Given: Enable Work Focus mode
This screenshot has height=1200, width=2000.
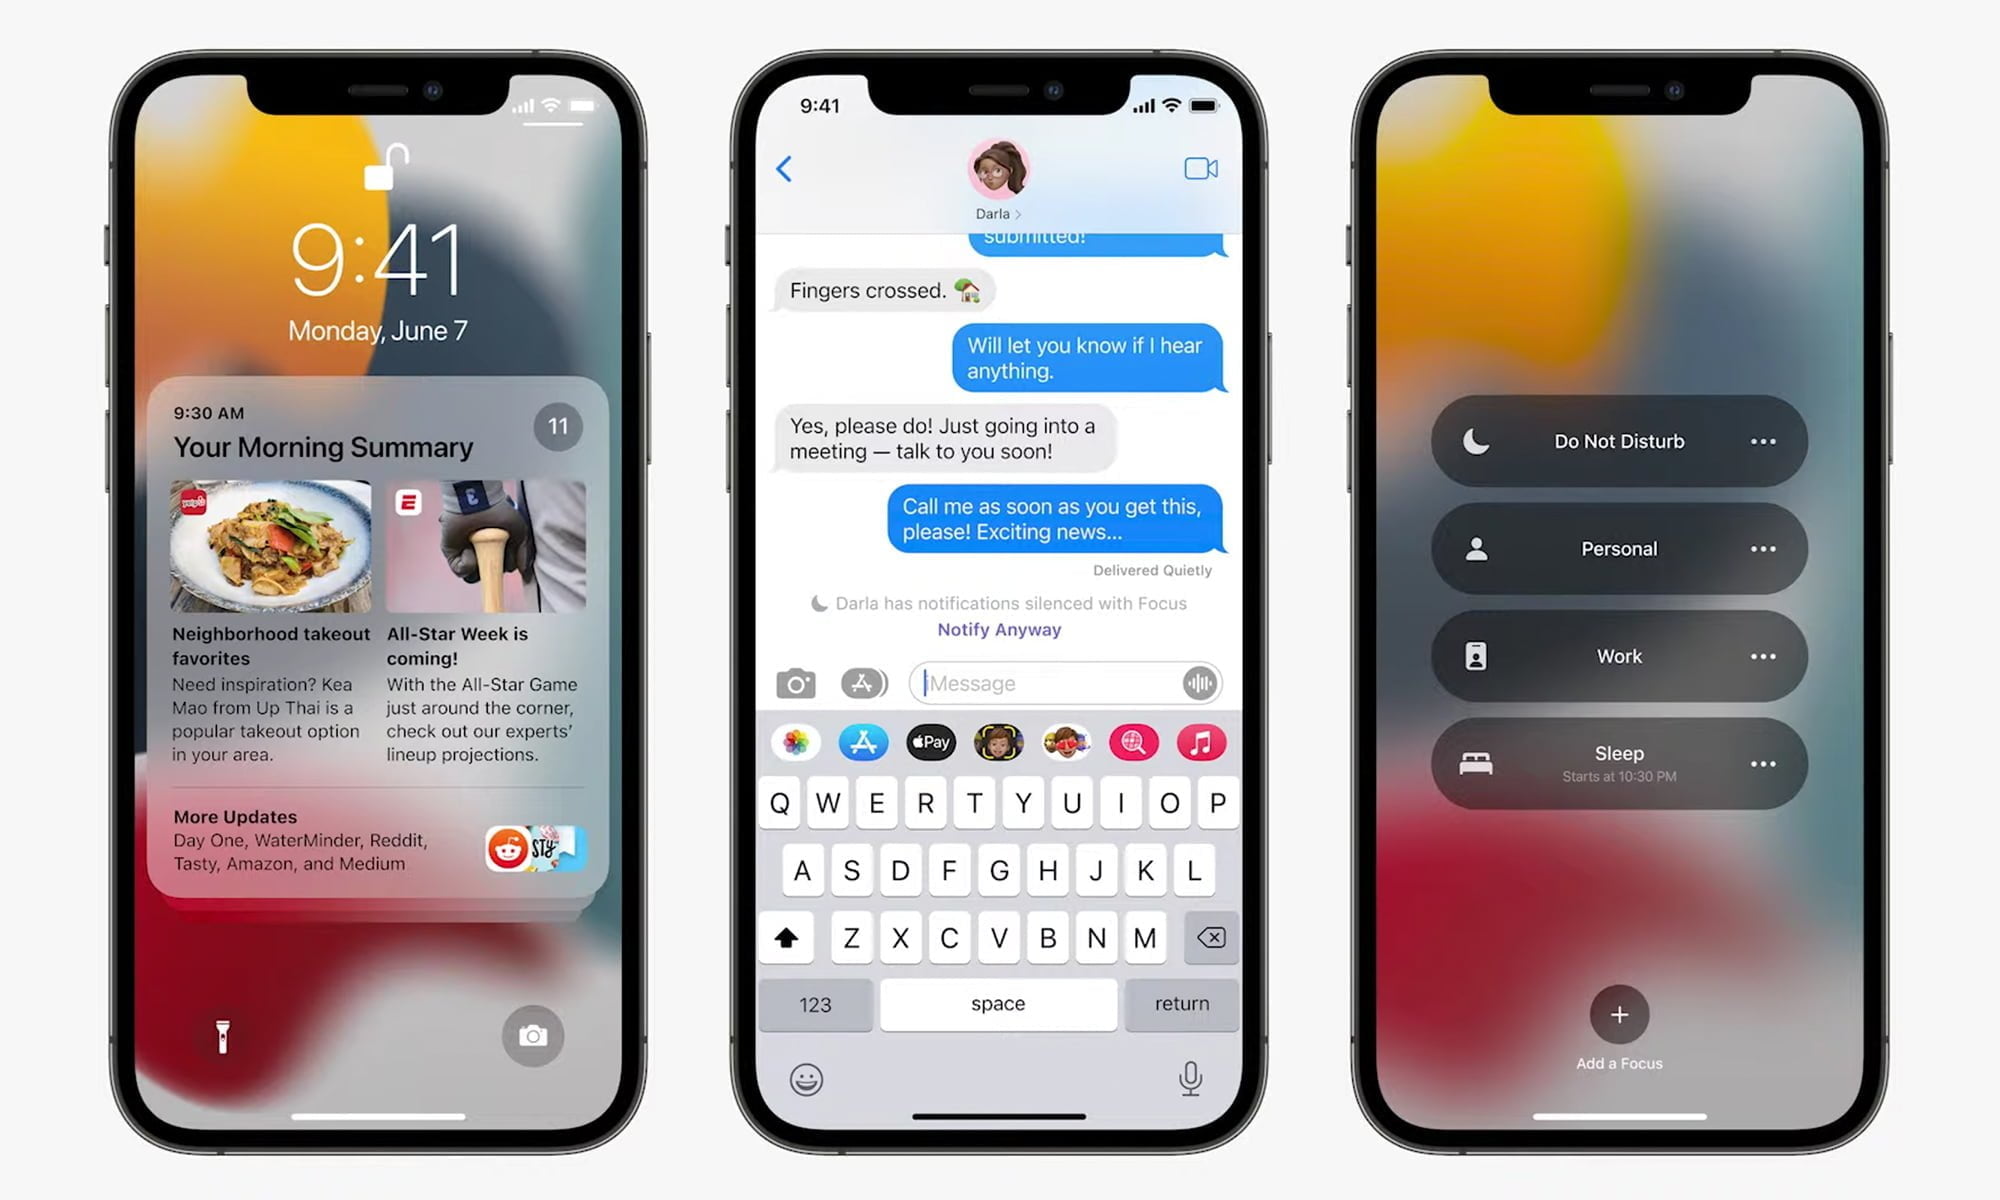Looking at the screenshot, I should click(1619, 656).
